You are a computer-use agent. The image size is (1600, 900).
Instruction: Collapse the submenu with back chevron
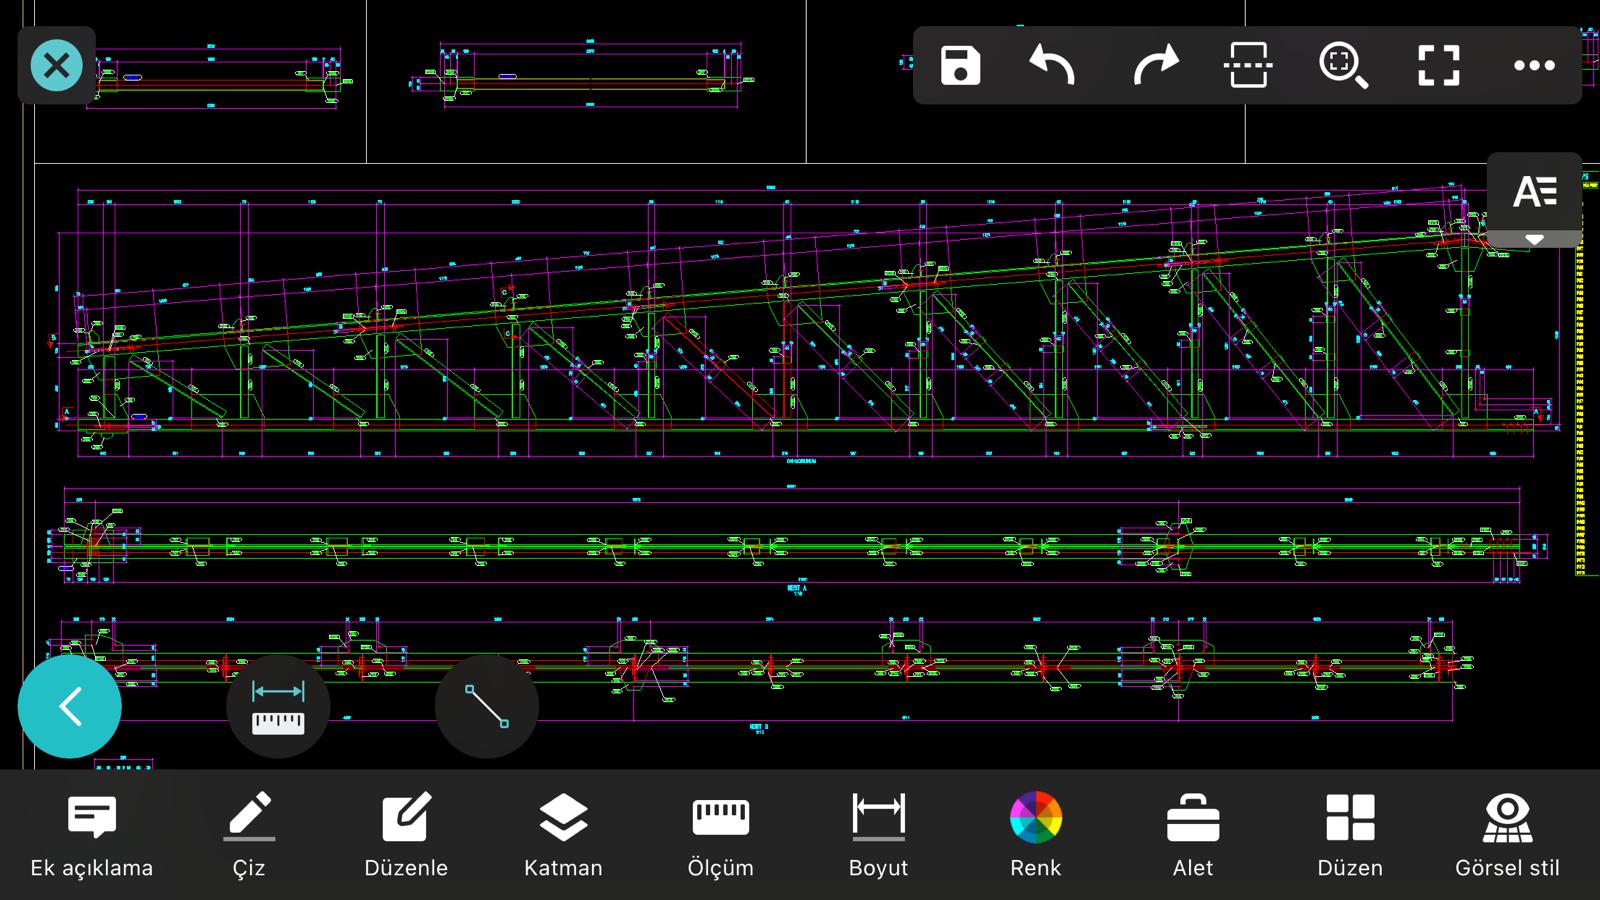point(70,707)
